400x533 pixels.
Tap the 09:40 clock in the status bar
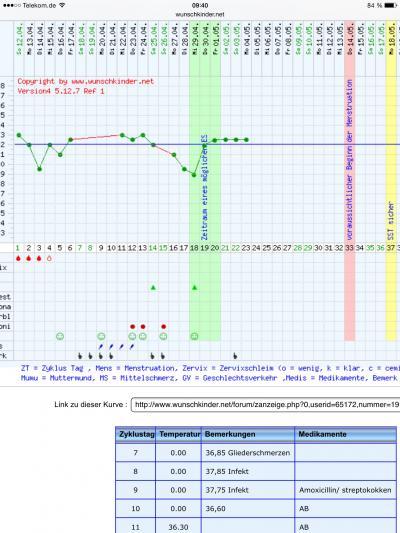pos(200,5)
